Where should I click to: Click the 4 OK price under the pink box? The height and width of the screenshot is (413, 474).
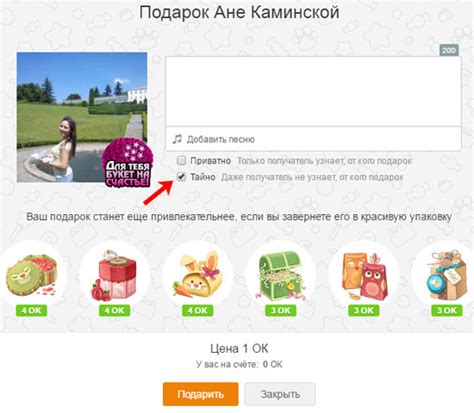114,310
